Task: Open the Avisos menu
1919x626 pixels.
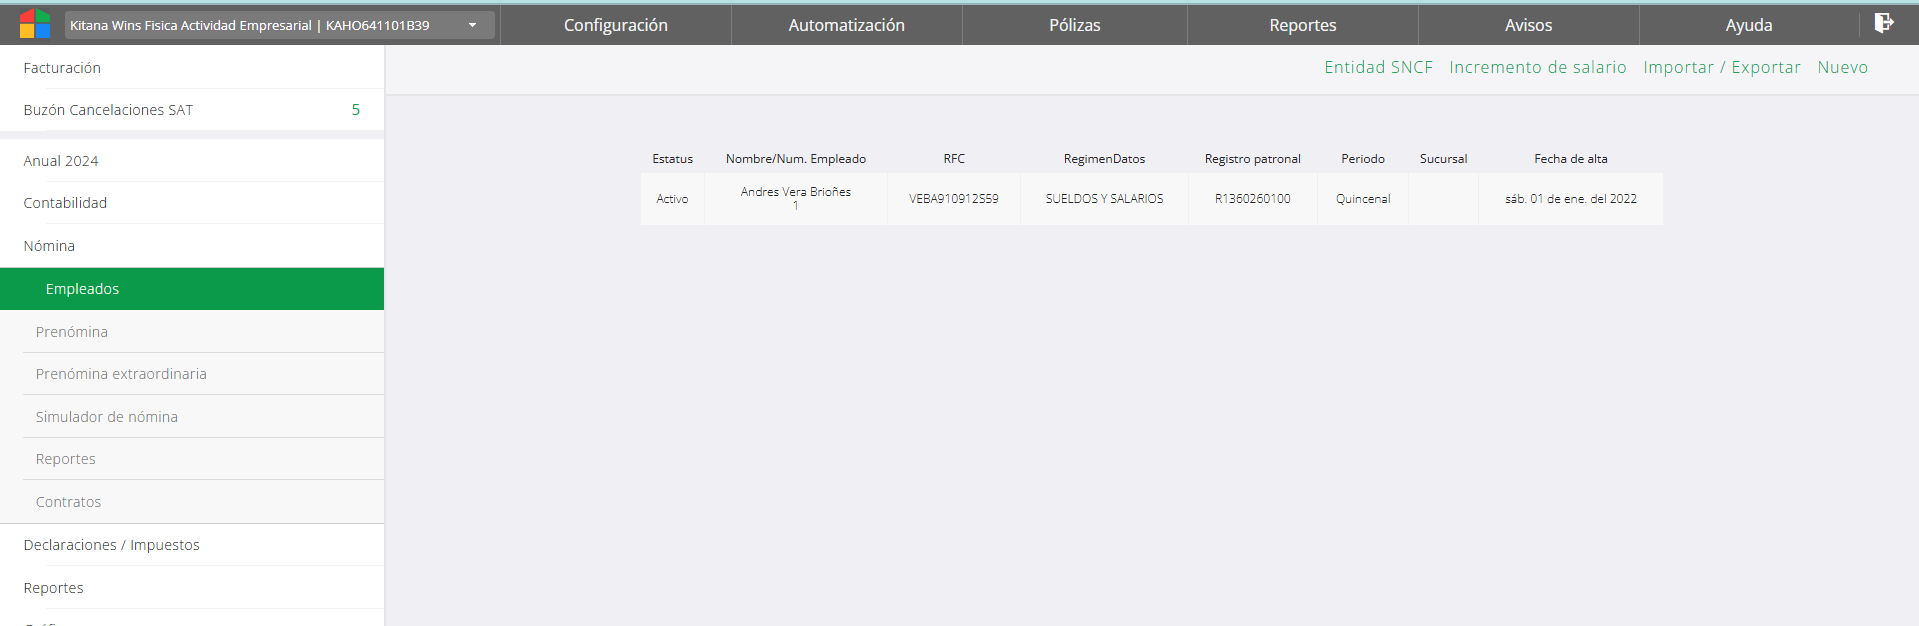Action: [1528, 25]
